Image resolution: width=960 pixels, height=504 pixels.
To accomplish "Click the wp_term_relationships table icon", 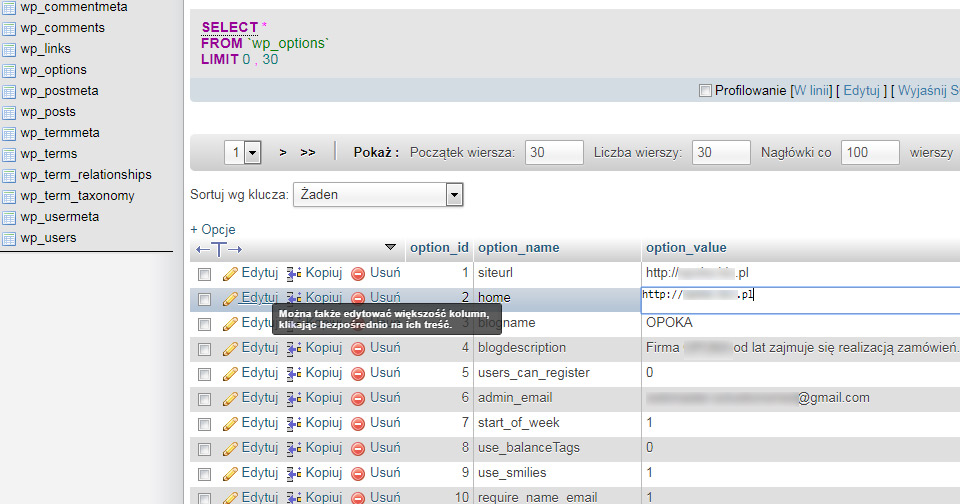I will pos(9,175).
